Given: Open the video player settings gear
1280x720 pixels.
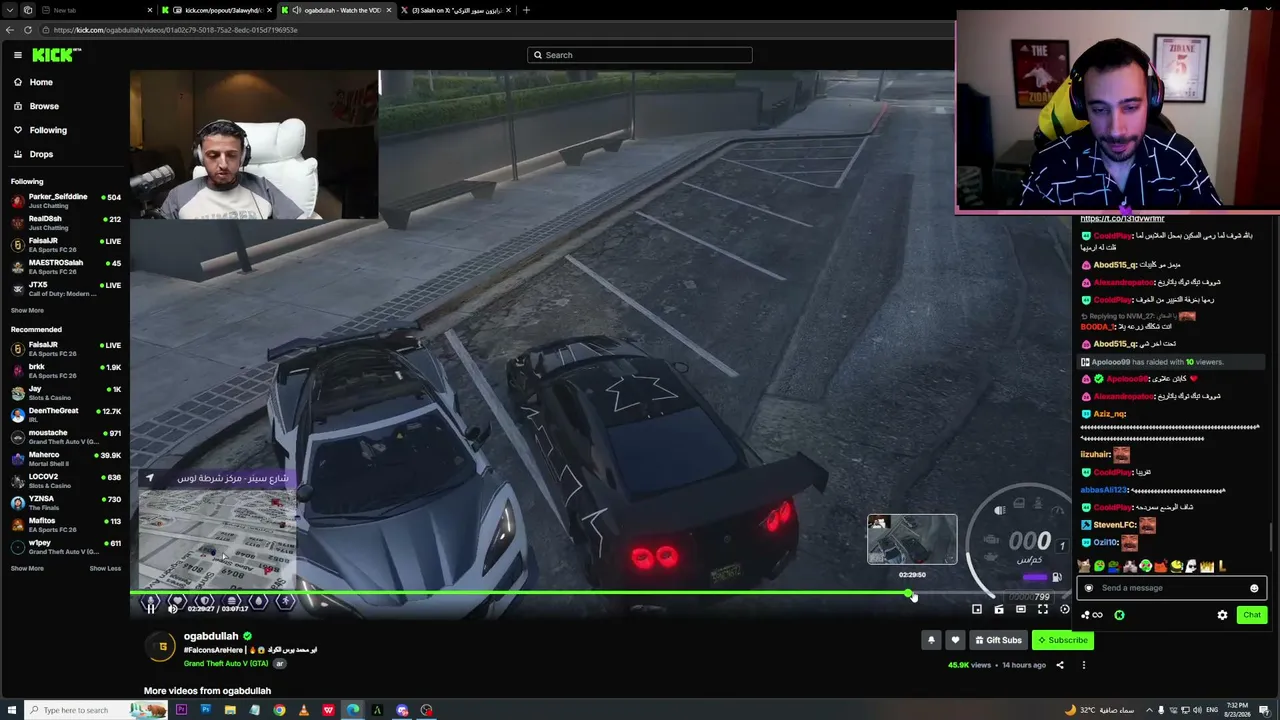Looking at the screenshot, I should [x=1064, y=609].
